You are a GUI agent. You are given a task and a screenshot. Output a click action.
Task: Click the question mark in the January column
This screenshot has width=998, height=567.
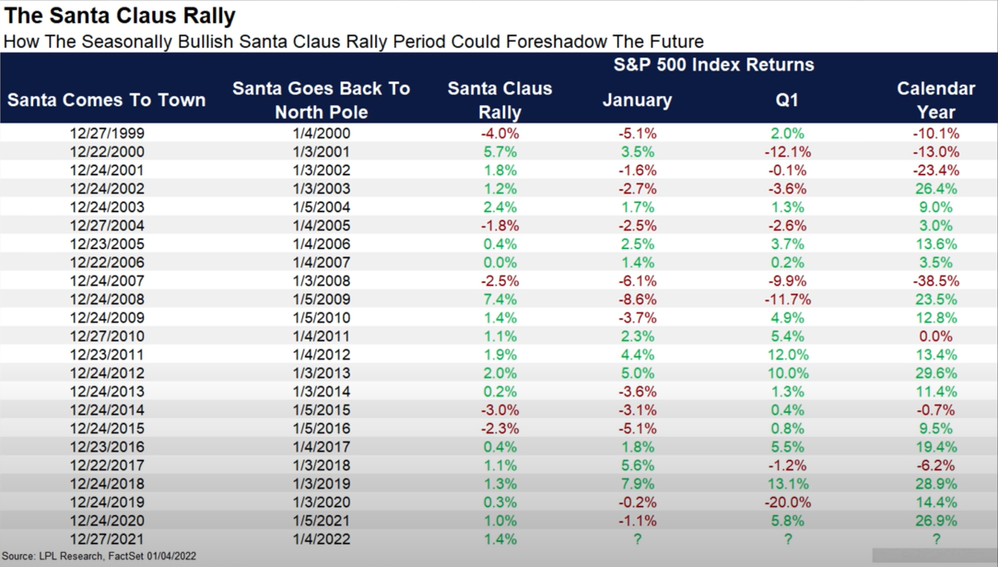click(x=637, y=539)
